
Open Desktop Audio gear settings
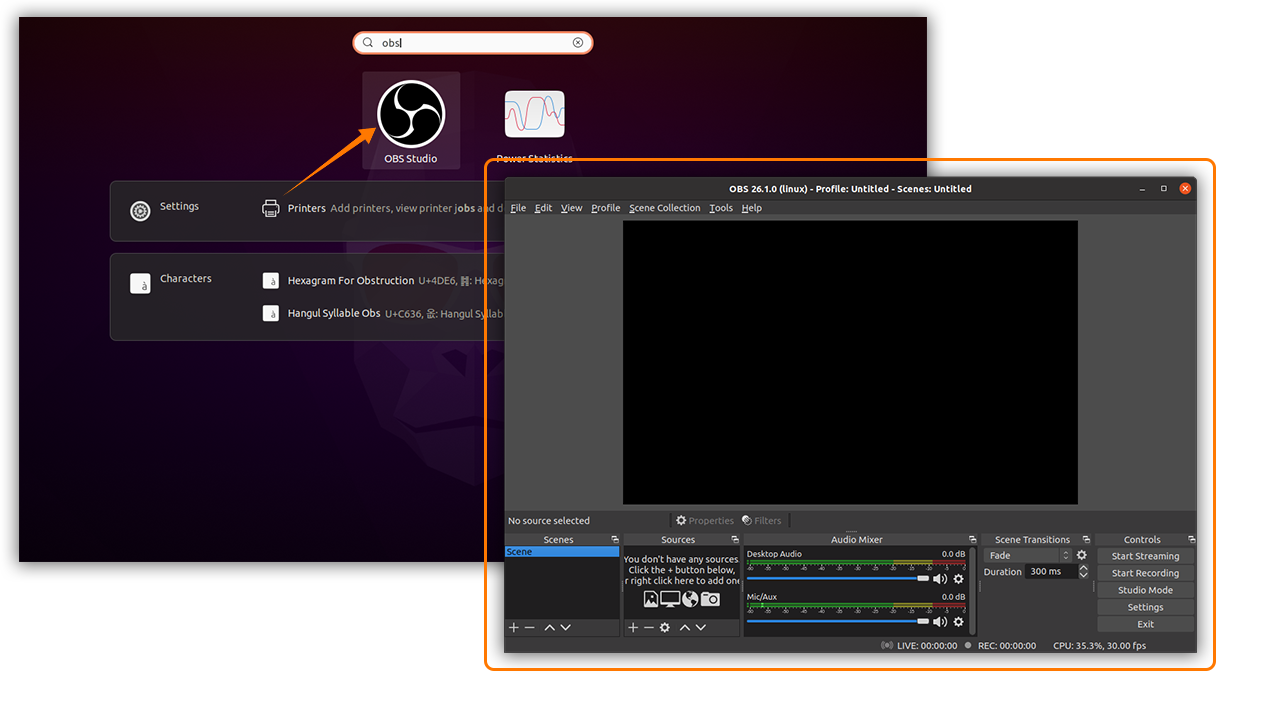958,579
